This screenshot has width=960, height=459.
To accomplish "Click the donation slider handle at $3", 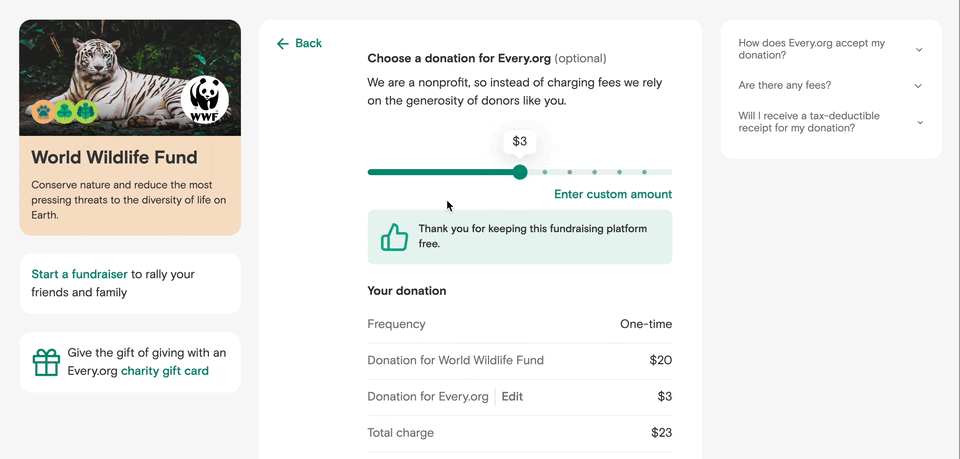I will [x=520, y=172].
